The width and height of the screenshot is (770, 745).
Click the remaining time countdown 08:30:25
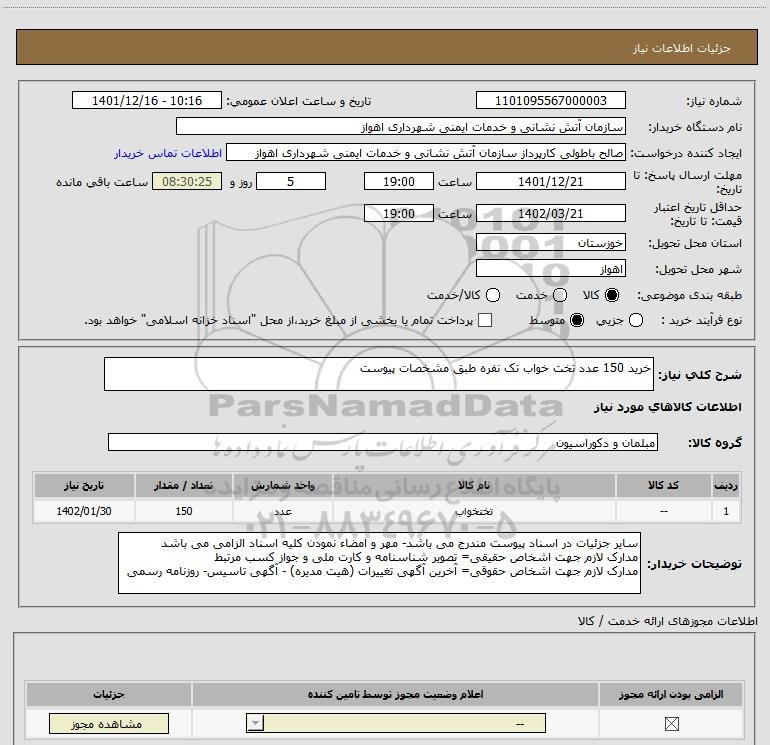click(187, 181)
